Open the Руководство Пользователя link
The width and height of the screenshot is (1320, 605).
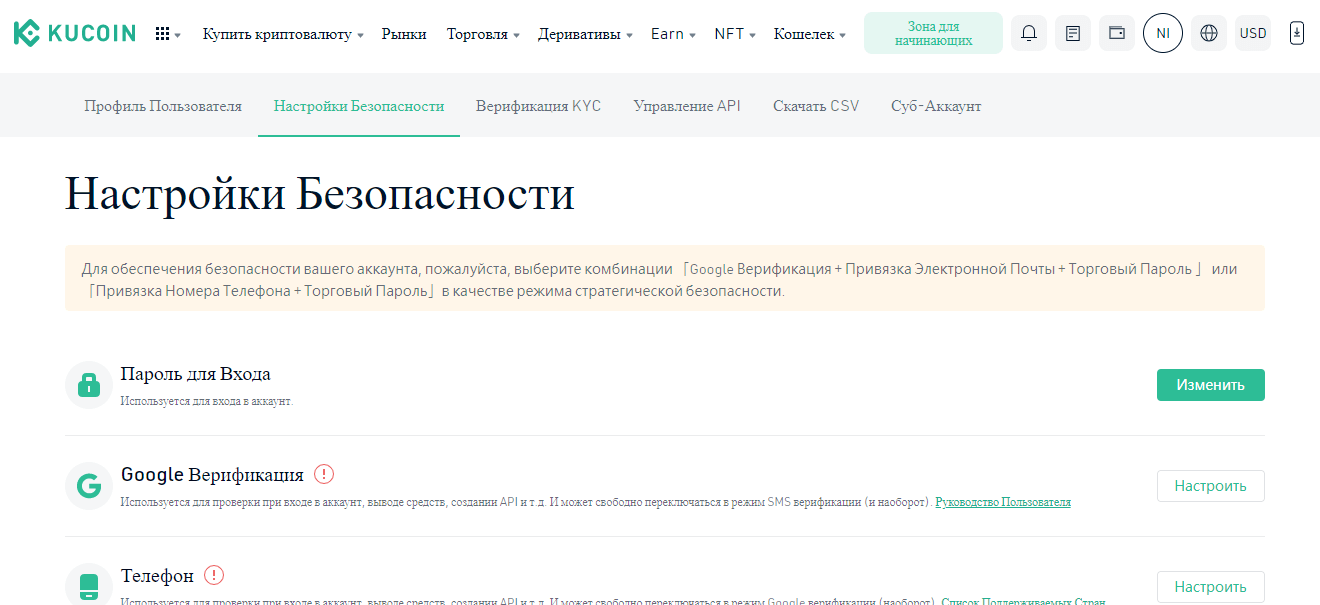click(1002, 502)
